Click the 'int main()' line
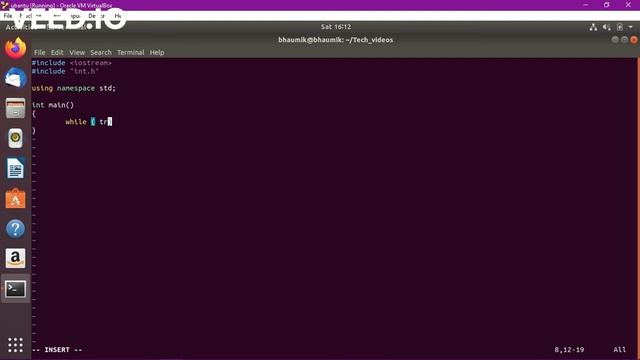 coord(53,105)
